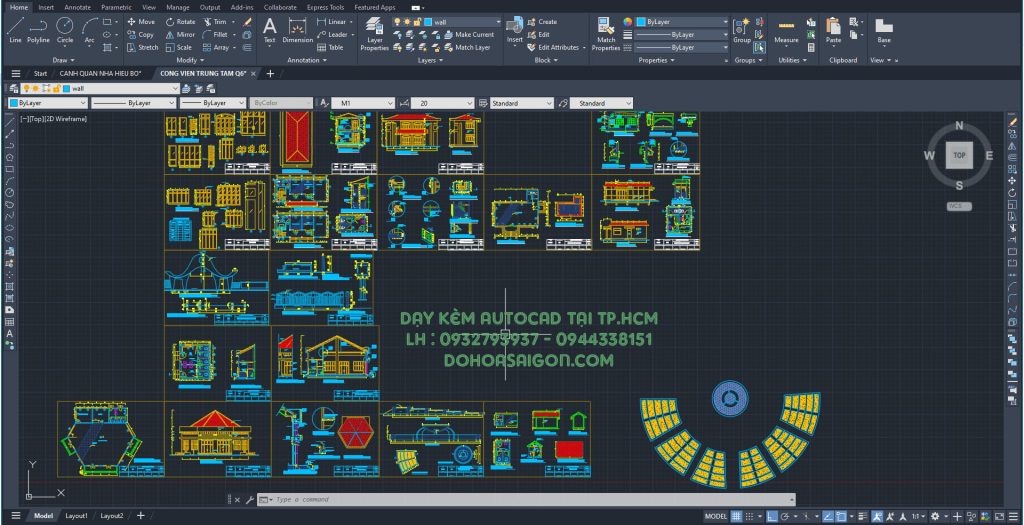Open the text style dropdown showing M1
Image resolution: width=1024 pixels, height=525 pixels.
tap(363, 103)
